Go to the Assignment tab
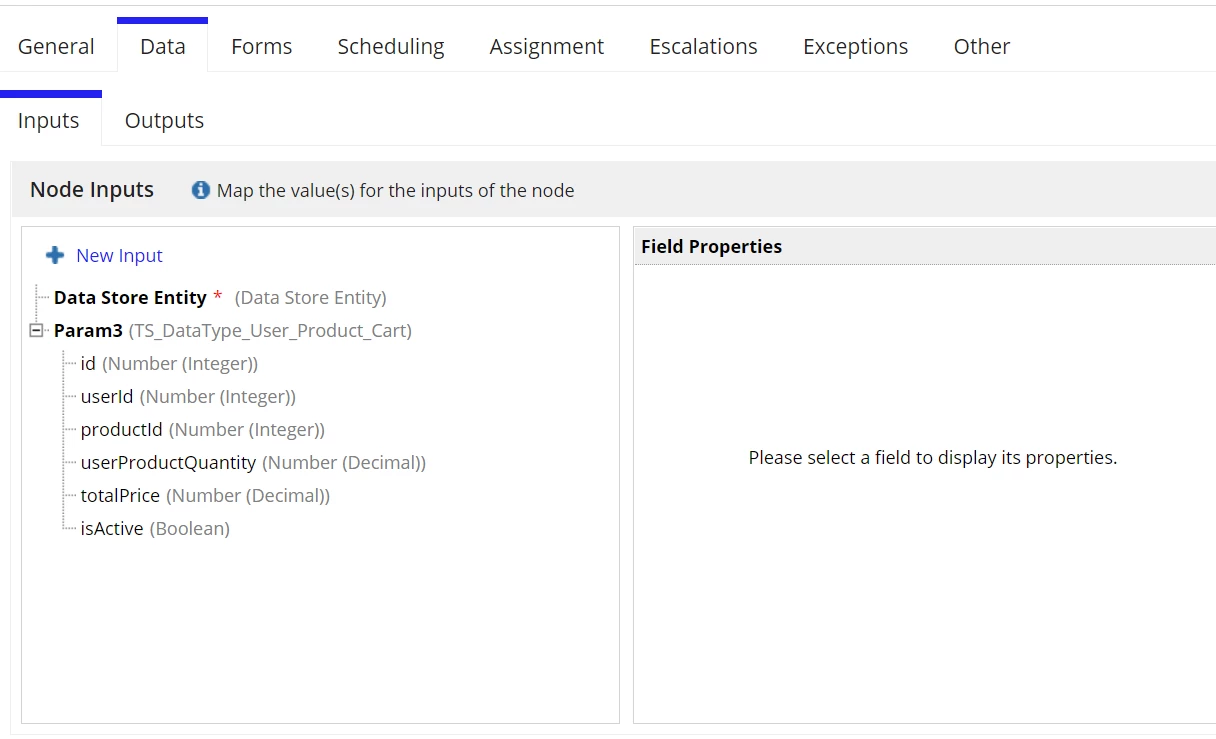The width and height of the screenshot is (1216, 739). tap(547, 46)
